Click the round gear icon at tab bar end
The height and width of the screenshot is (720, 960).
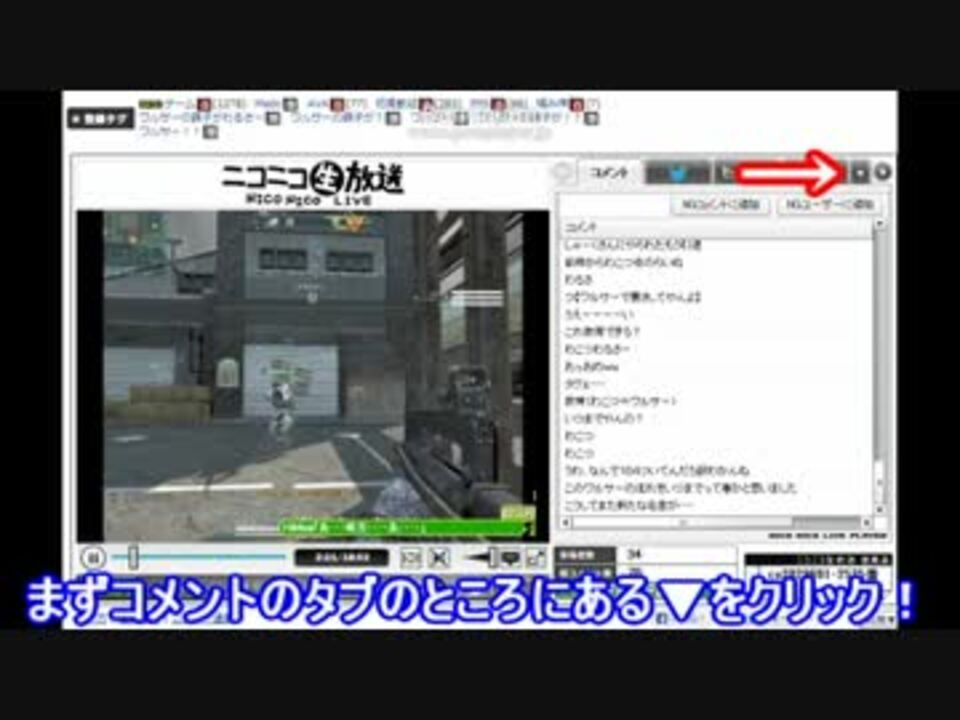point(882,173)
